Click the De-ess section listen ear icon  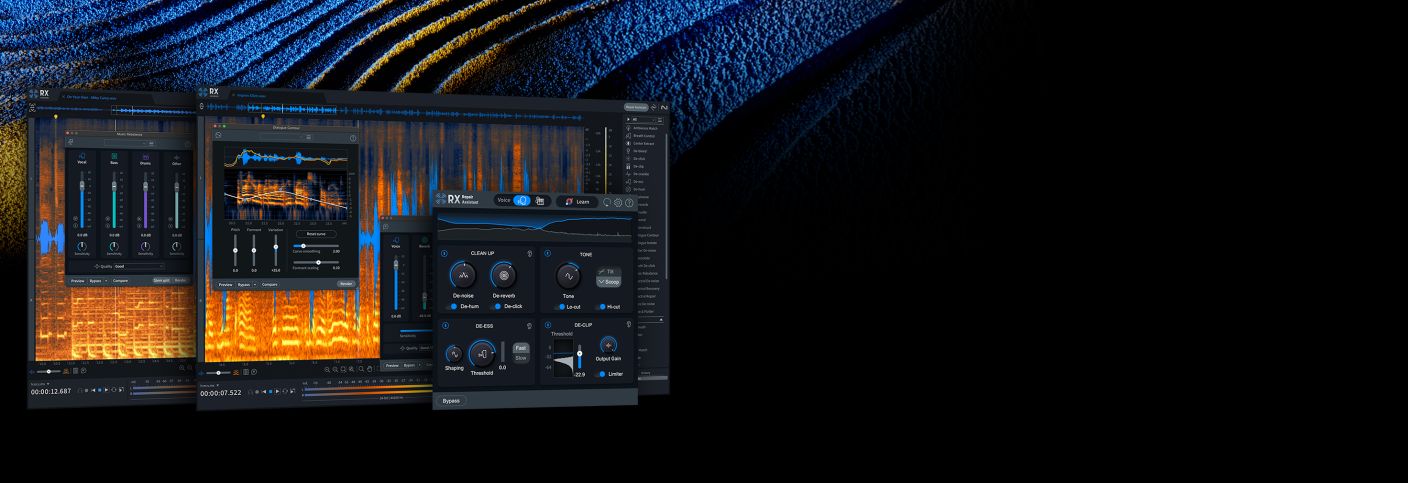(530, 324)
